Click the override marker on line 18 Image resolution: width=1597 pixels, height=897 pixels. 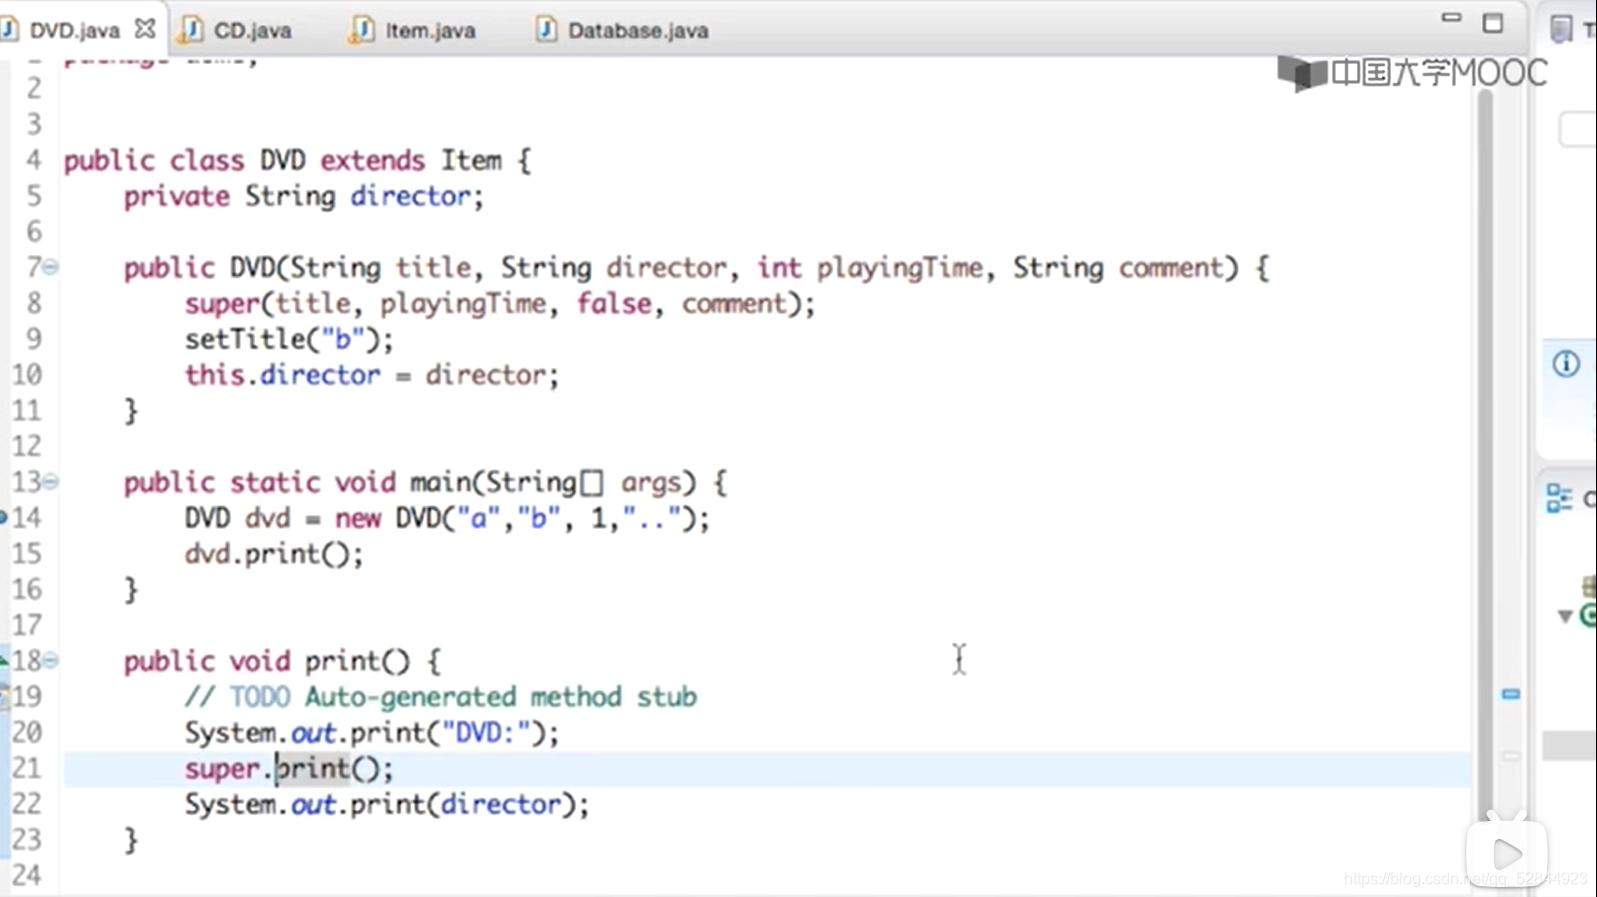[4, 660]
